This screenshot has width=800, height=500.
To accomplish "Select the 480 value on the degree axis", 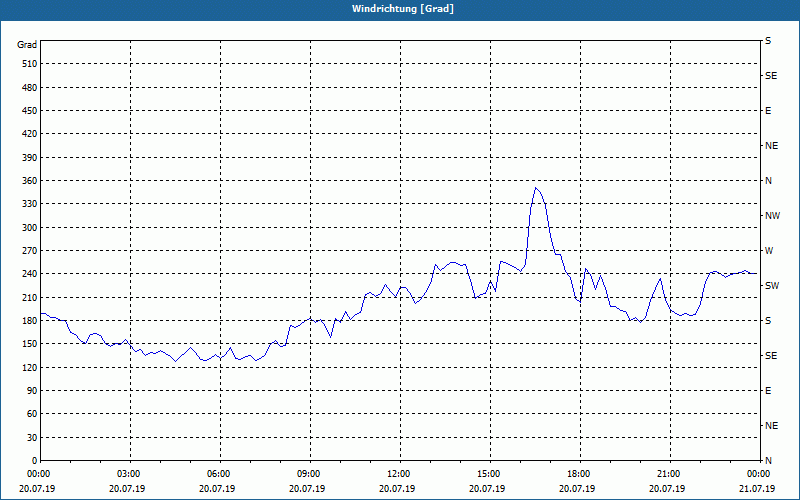I will (30, 87).
